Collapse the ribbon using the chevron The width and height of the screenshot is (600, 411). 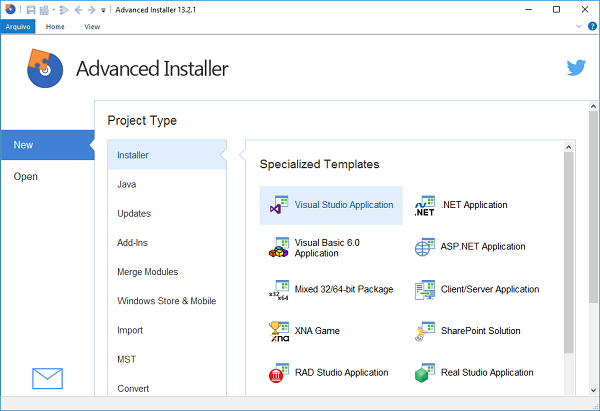click(x=579, y=27)
